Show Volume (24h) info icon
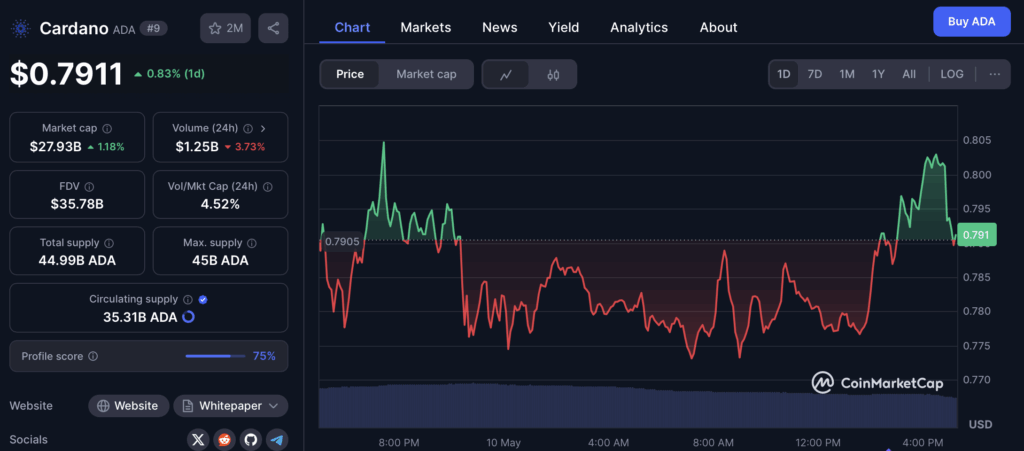Screen dimensions: 1024x451 (248, 129)
